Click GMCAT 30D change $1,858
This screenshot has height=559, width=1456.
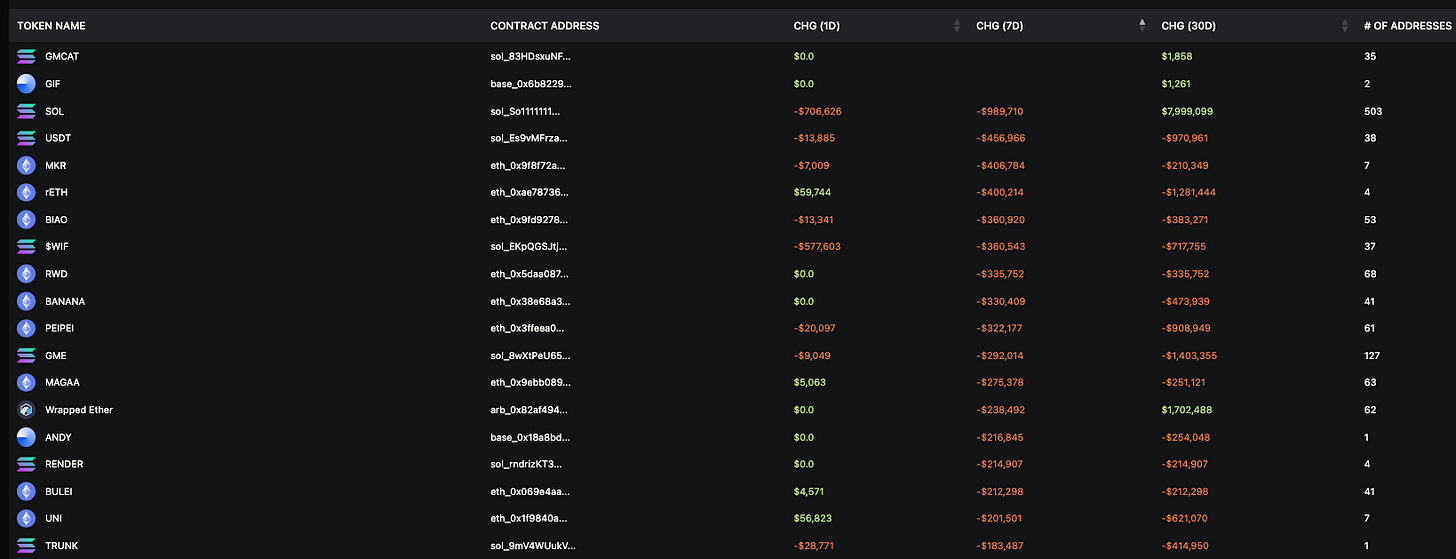(1177, 57)
